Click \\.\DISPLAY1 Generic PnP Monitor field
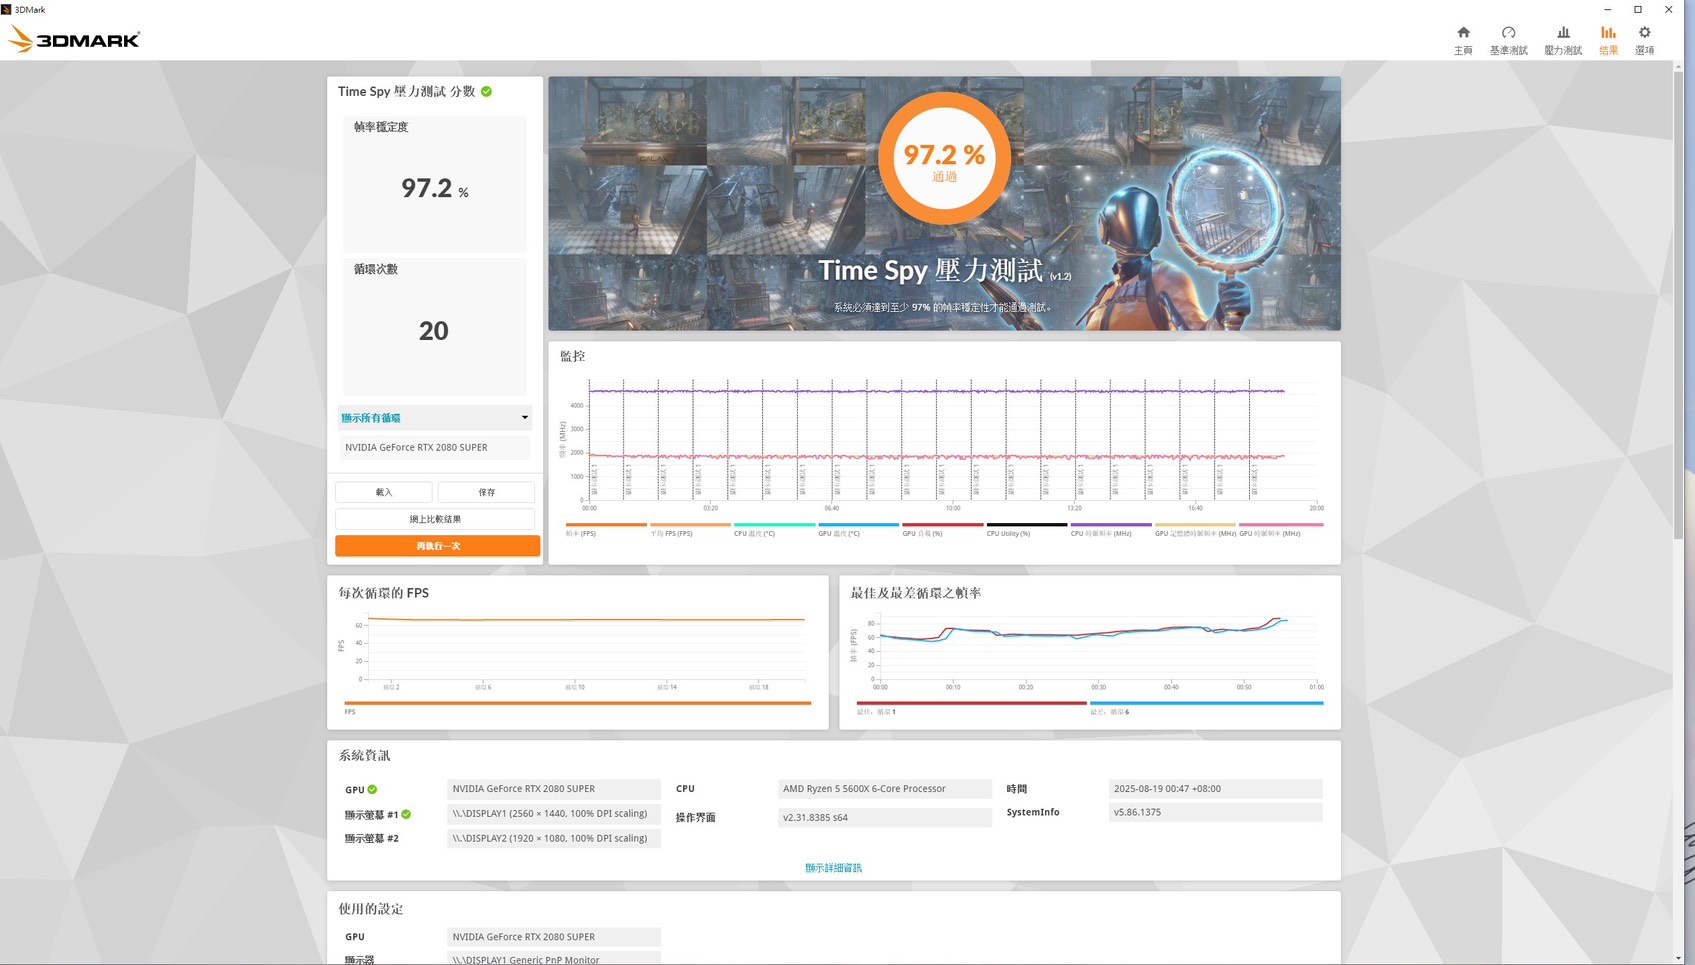 (x=553, y=958)
